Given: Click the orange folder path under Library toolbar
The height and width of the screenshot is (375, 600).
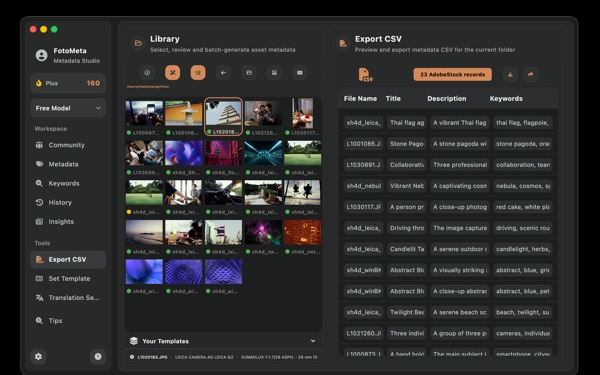Looking at the screenshot, I should point(148,87).
